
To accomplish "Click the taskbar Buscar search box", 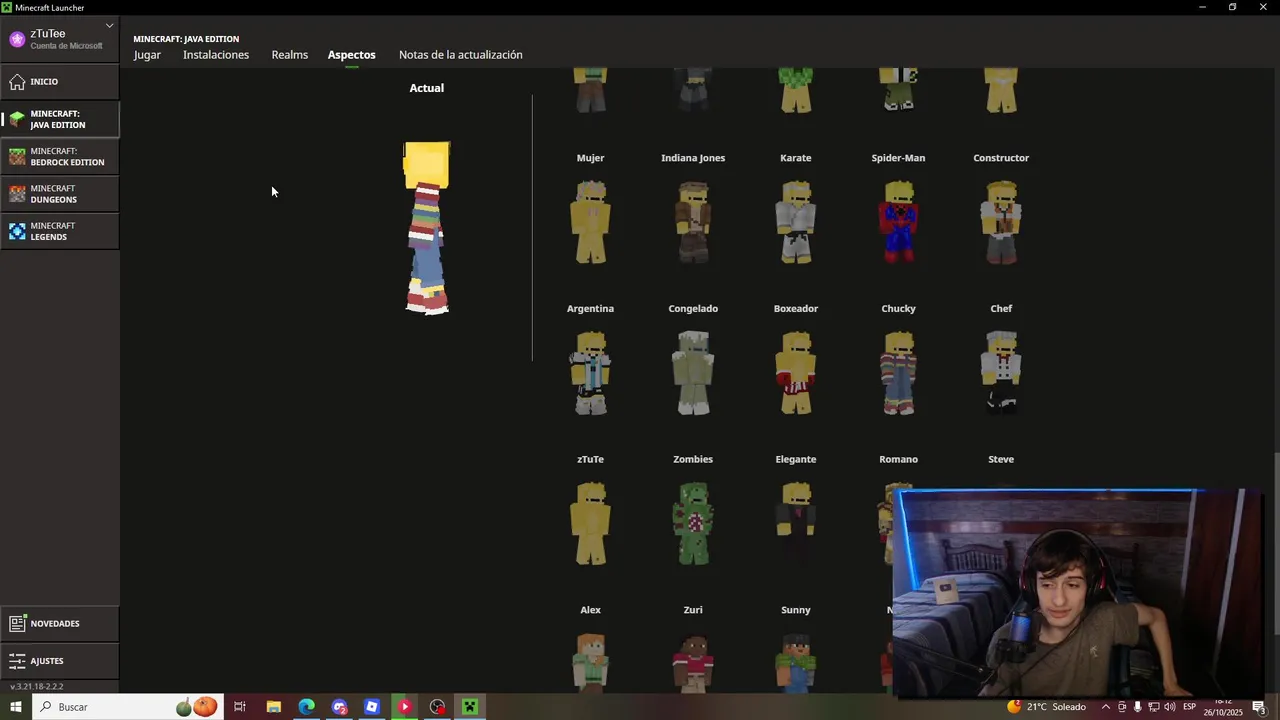I will click(128, 707).
